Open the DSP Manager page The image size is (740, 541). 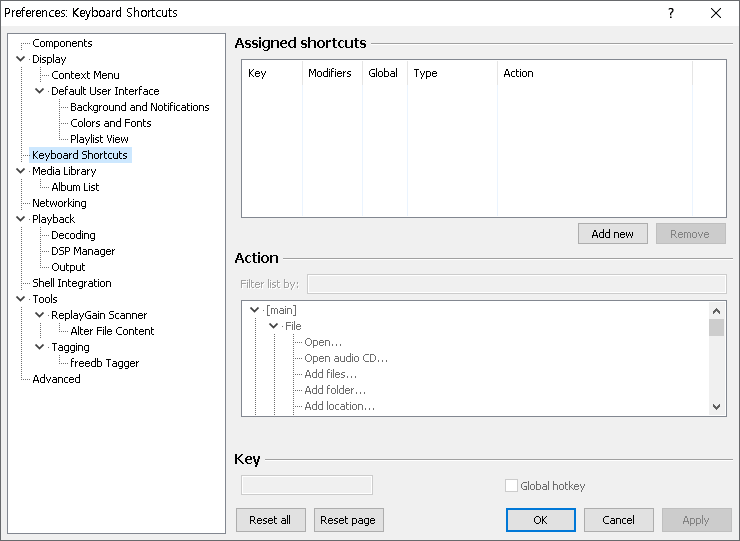click(83, 251)
